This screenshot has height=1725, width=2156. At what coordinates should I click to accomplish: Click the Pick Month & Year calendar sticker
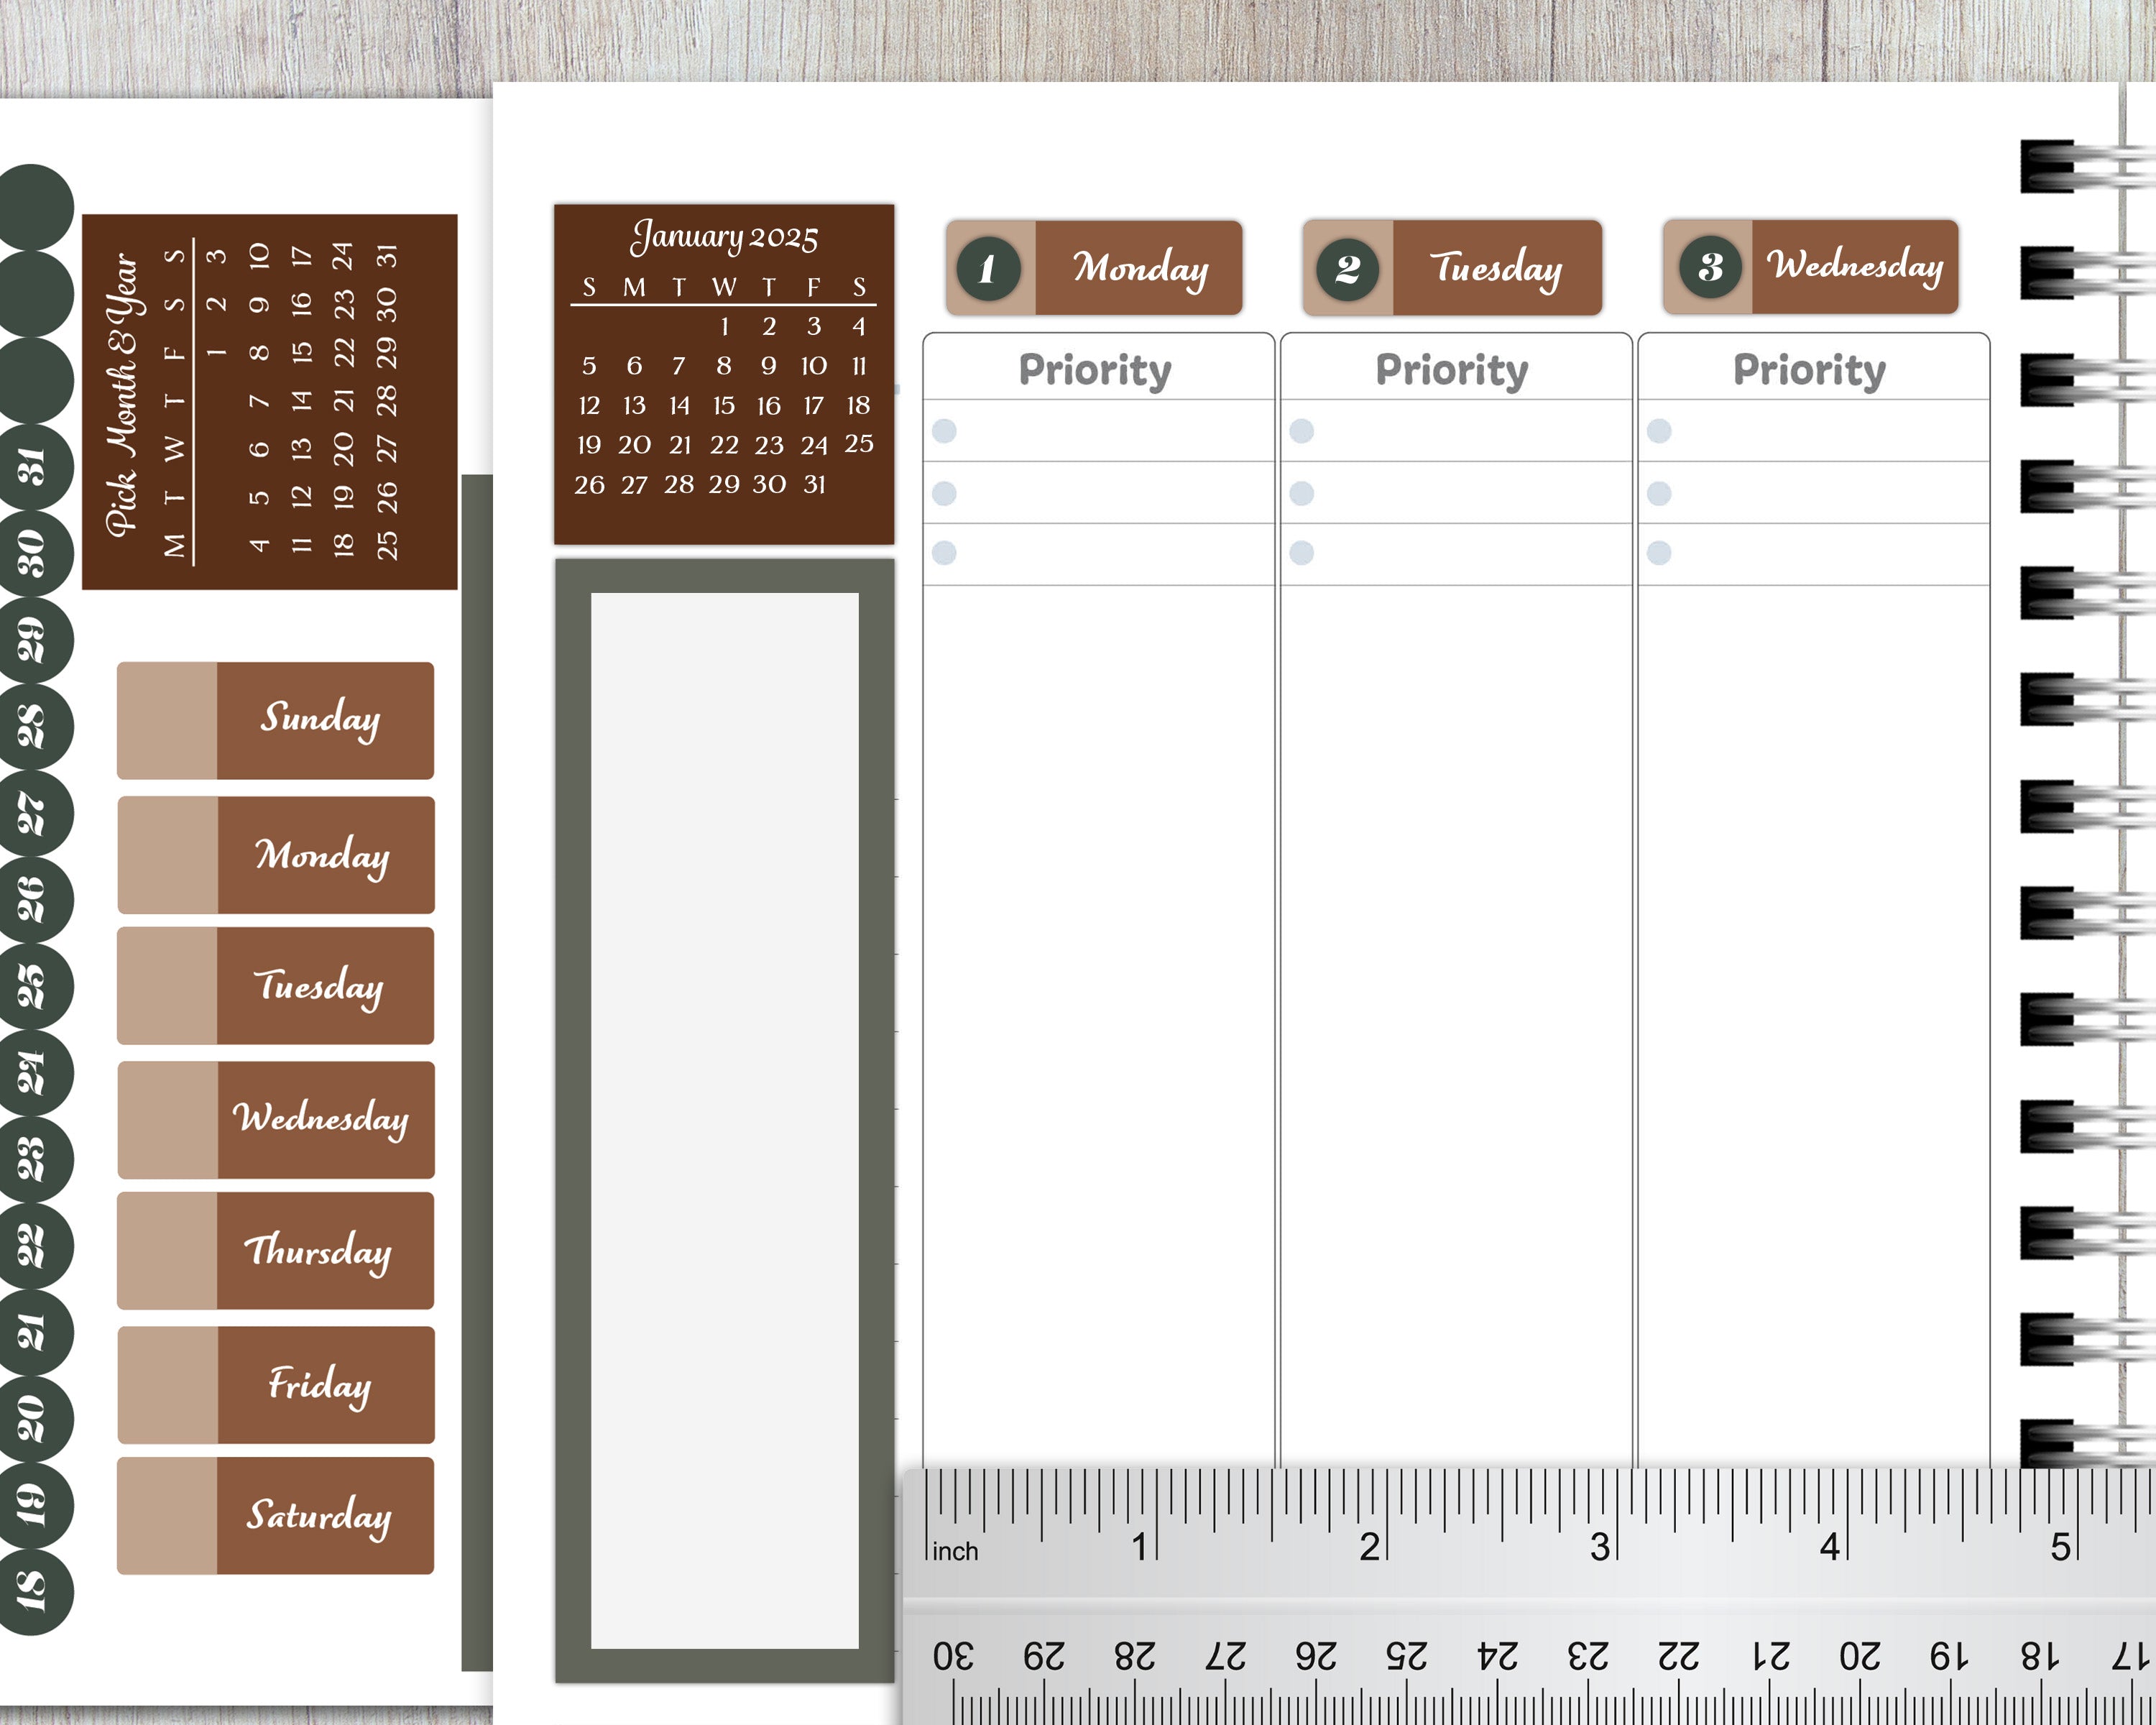269,401
